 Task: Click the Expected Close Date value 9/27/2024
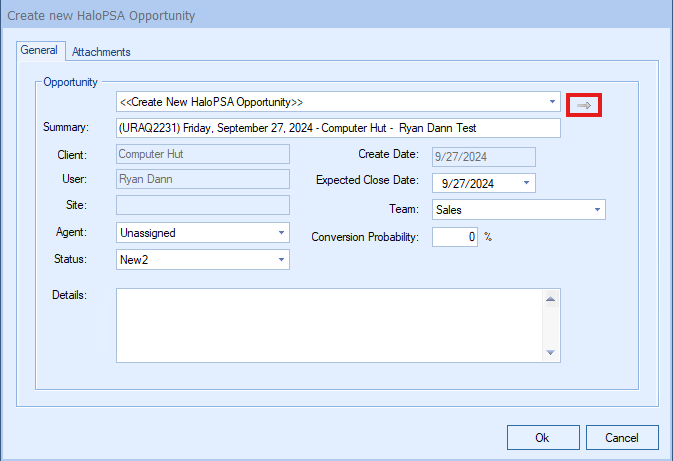468,183
